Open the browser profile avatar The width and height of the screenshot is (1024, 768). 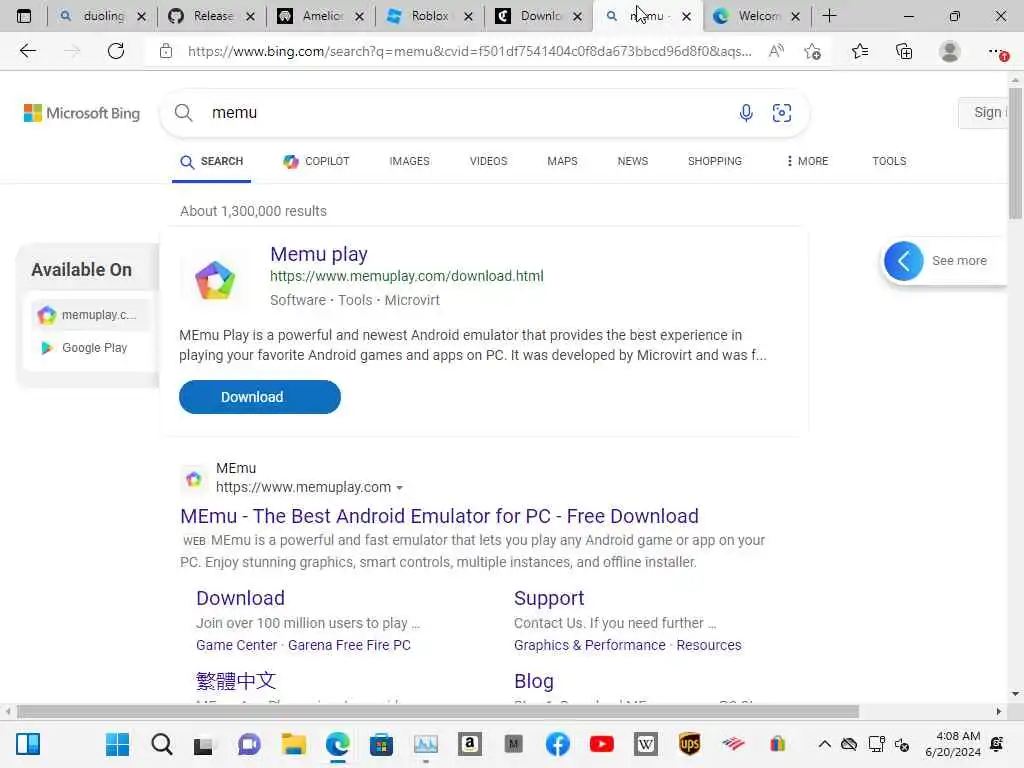tap(950, 51)
